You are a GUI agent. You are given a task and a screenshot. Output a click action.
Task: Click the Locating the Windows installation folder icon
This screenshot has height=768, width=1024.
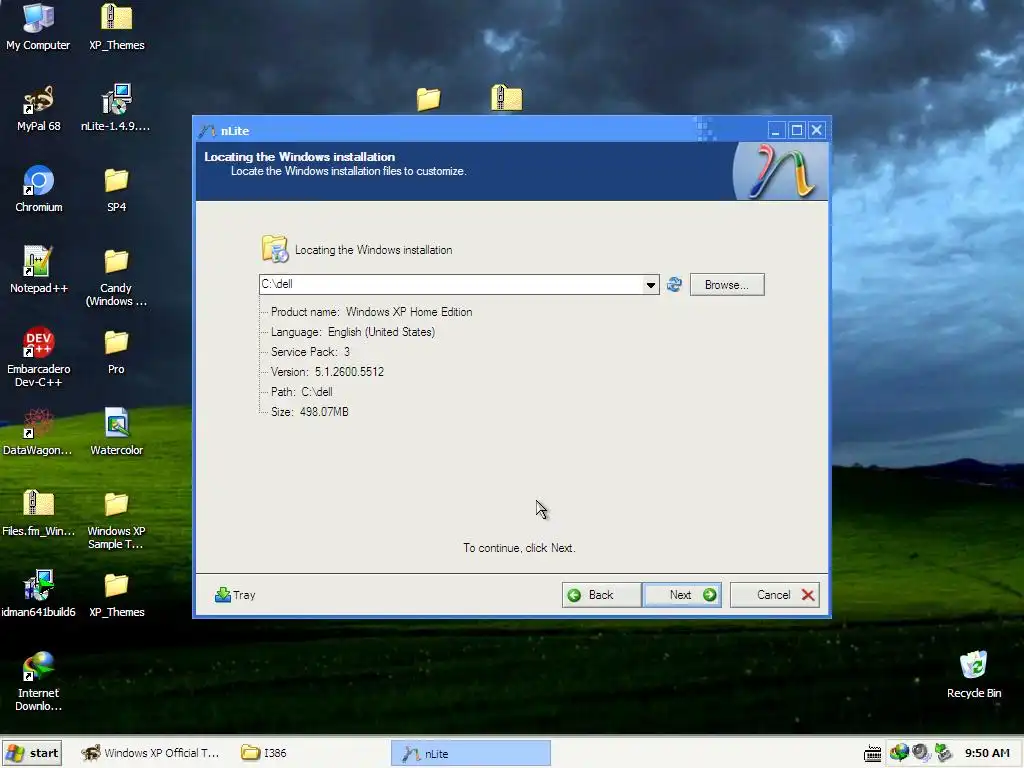[275, 249]
